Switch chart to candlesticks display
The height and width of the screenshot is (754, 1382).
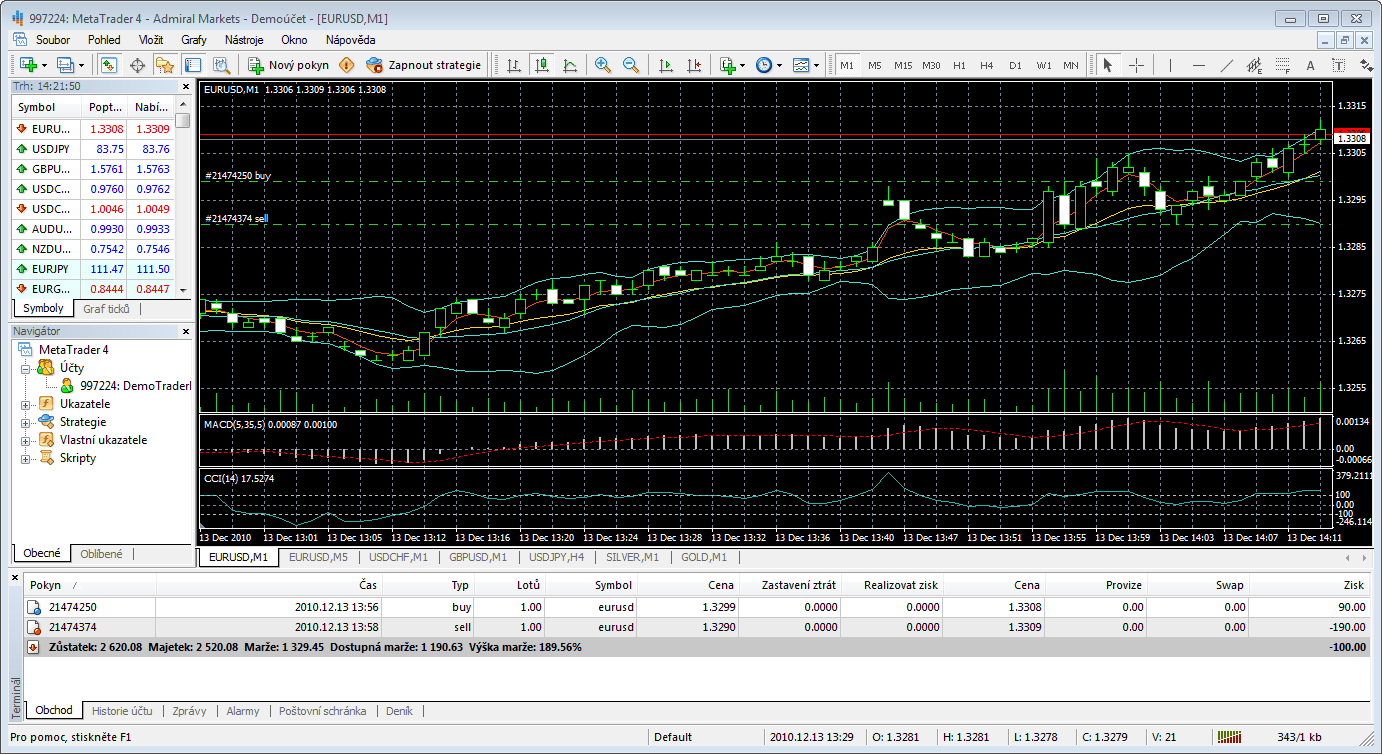click(x=542, y=65)
